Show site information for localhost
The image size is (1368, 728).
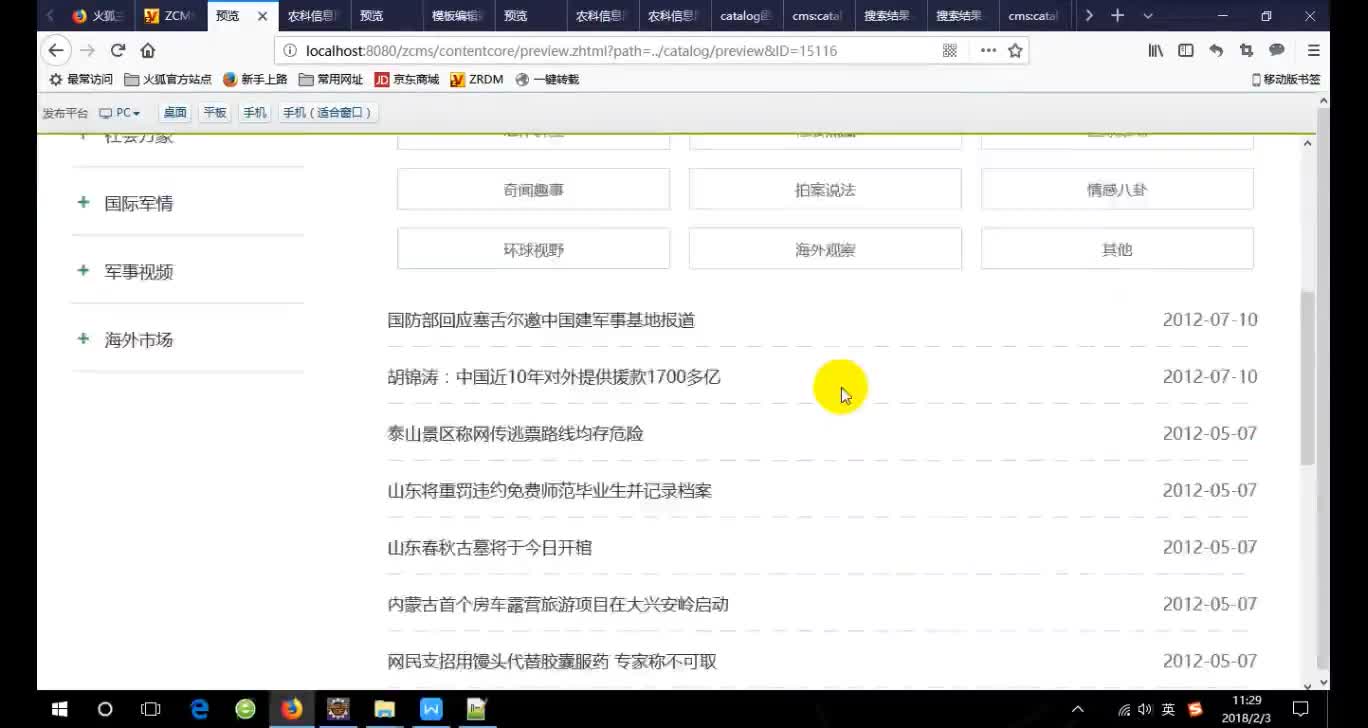point(290,51)
